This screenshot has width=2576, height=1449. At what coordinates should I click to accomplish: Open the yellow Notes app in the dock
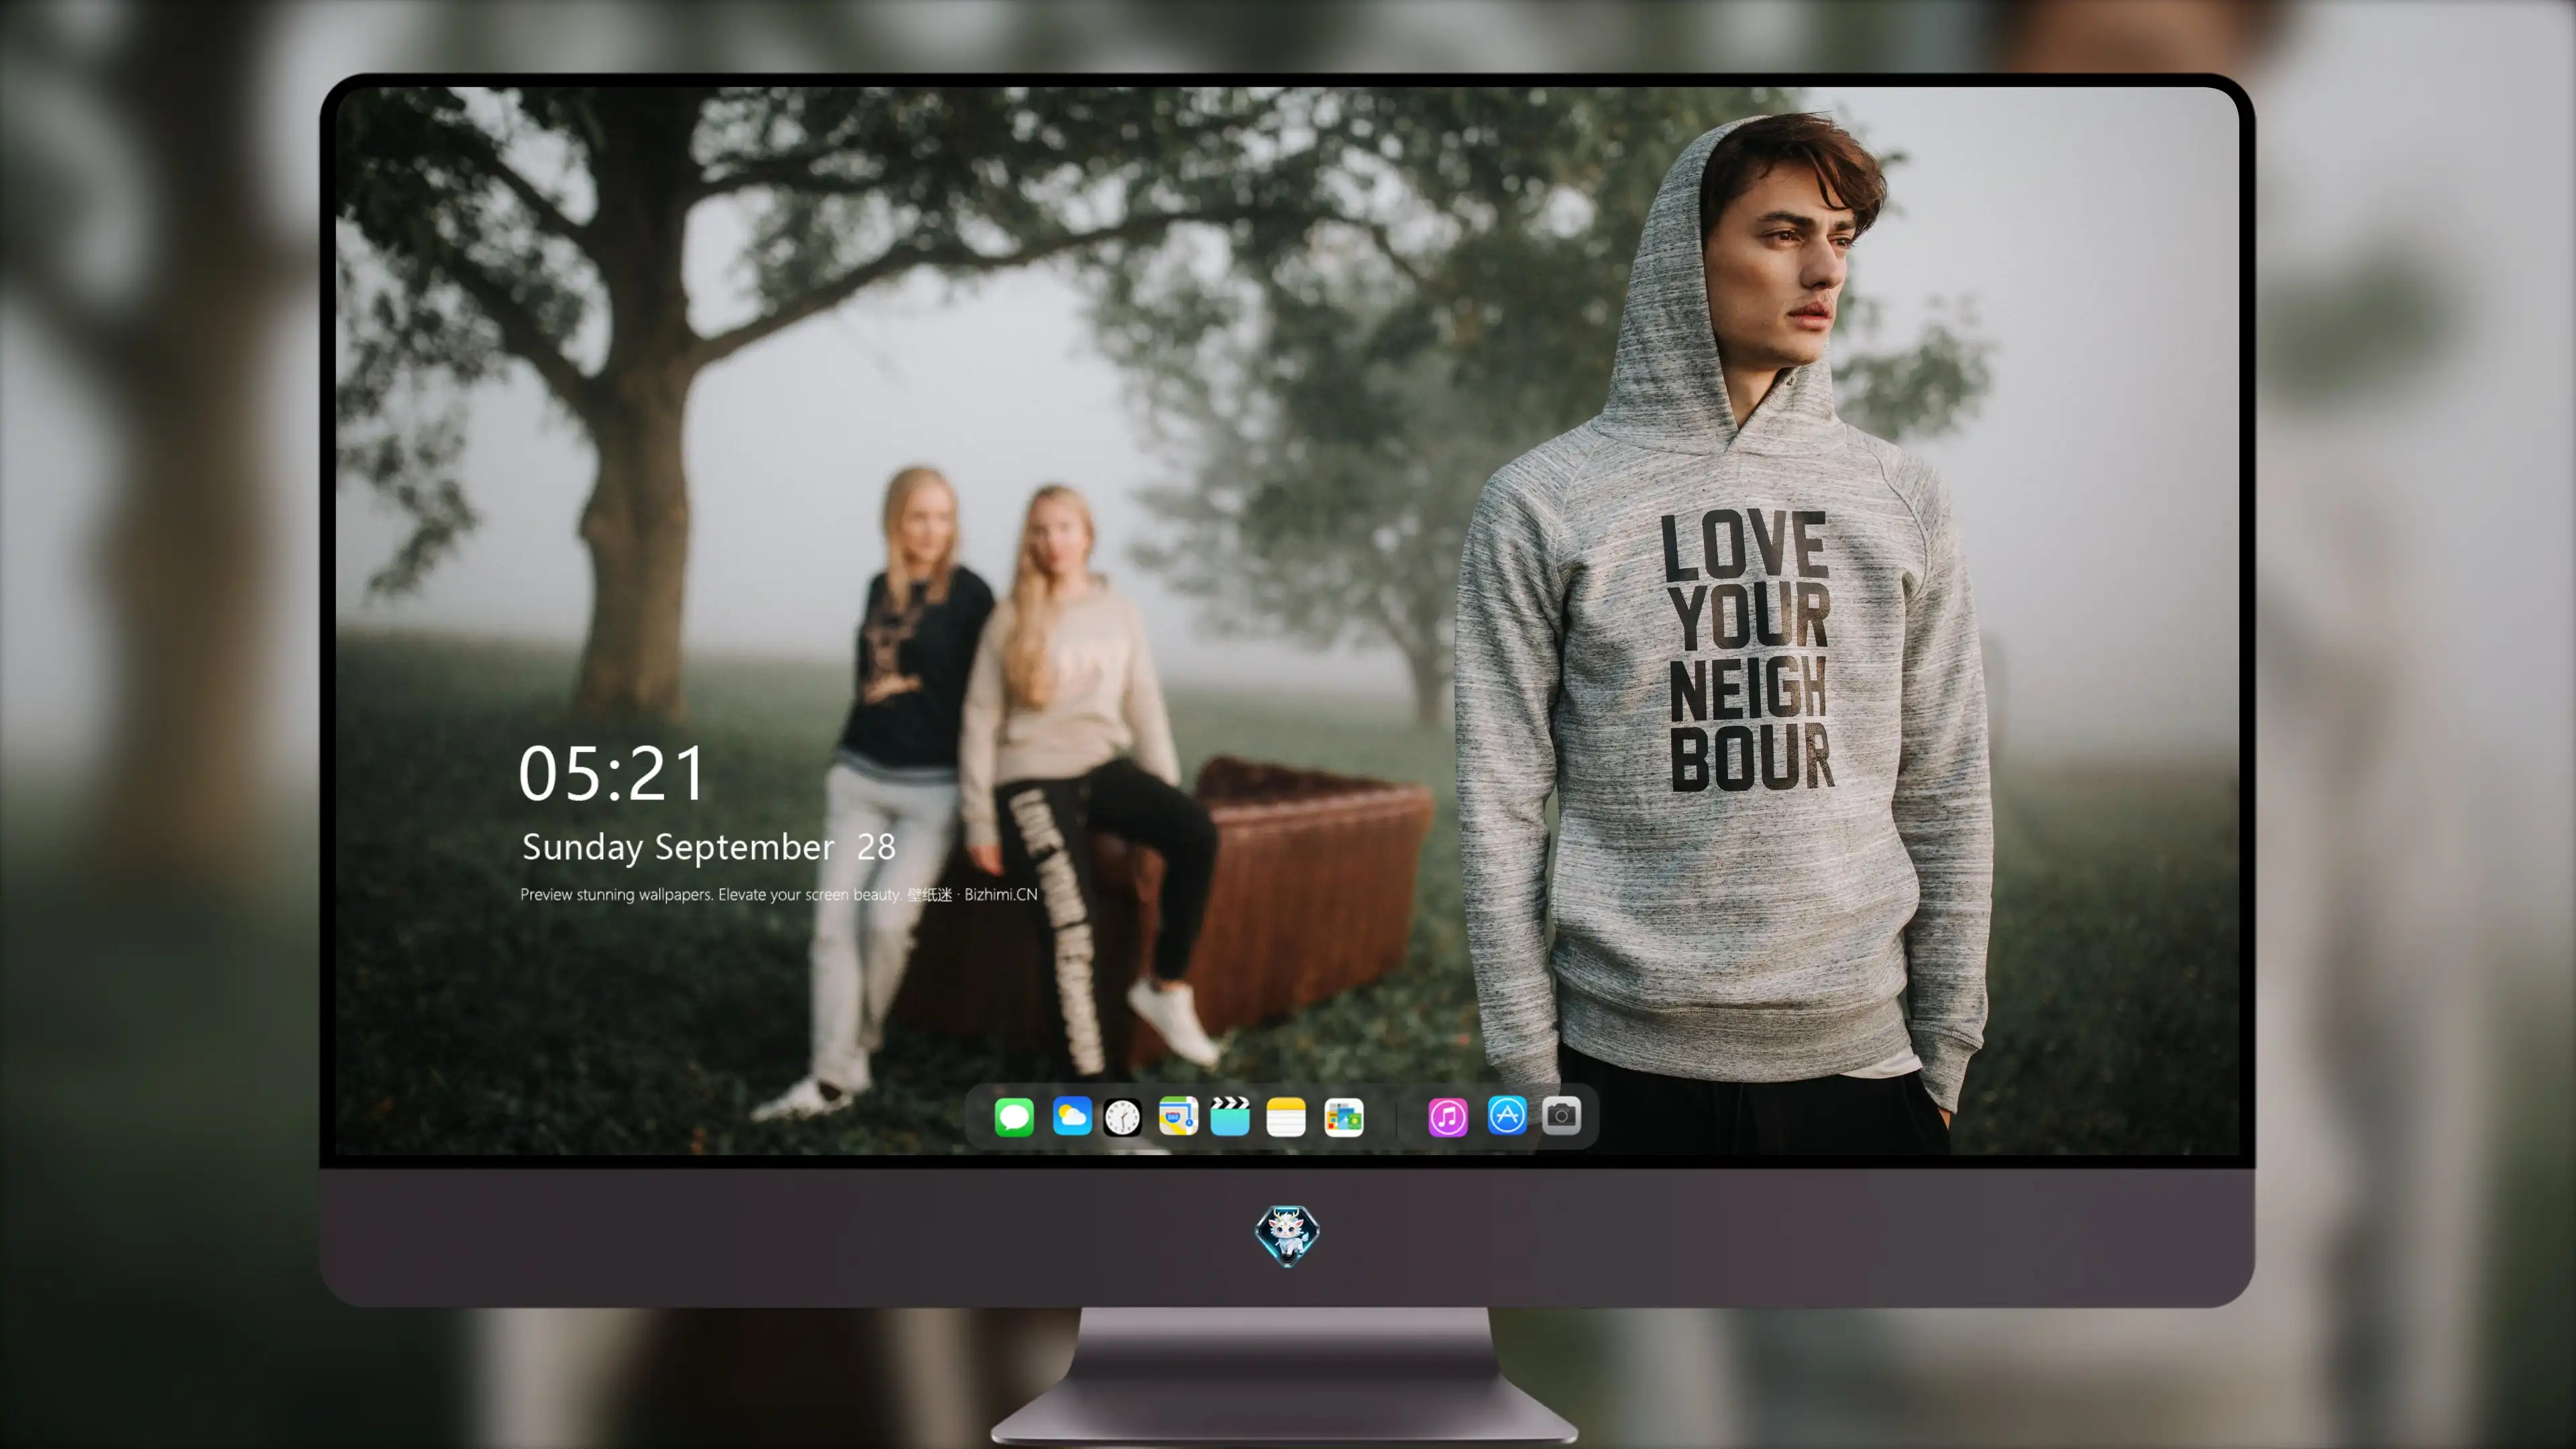(x=1286, y=1116)
